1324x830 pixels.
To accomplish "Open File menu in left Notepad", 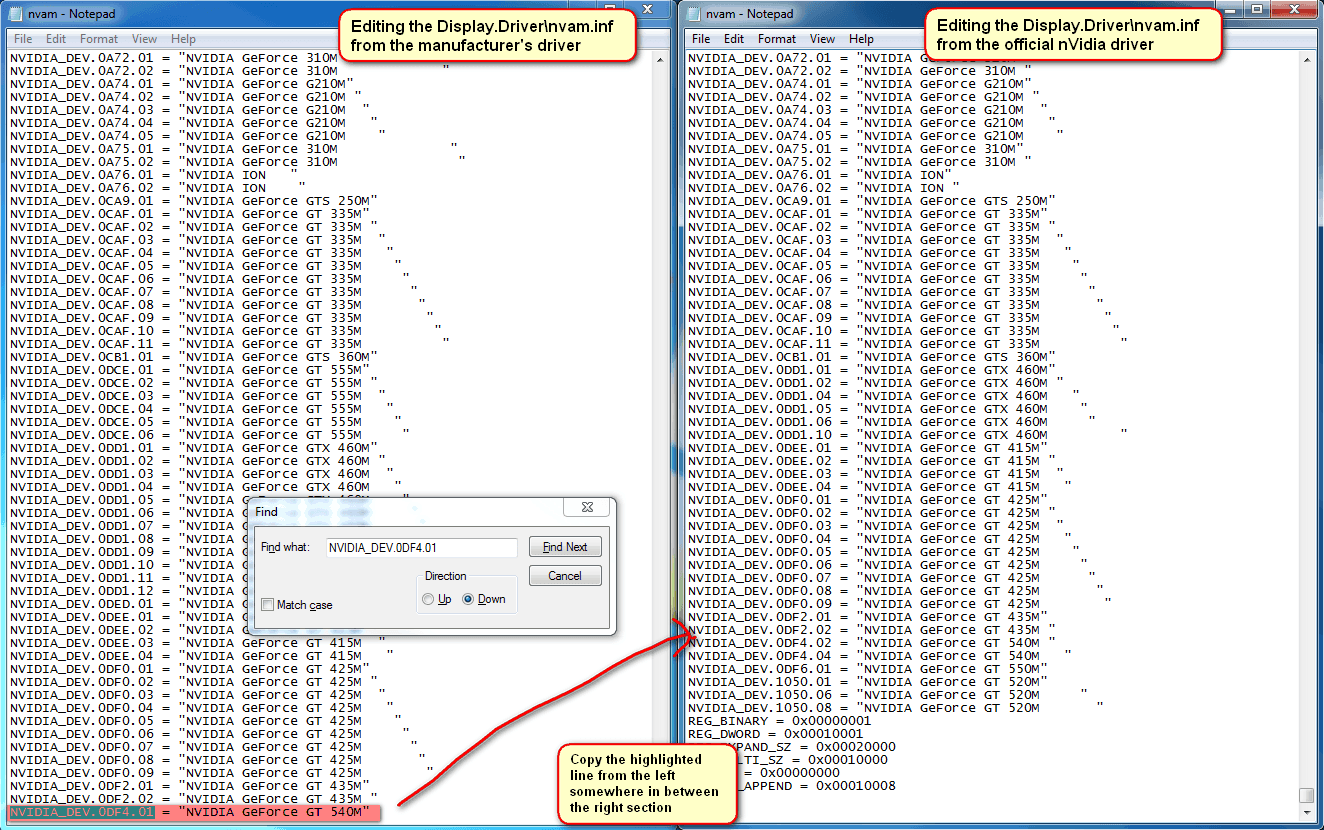I will [22, 39].
